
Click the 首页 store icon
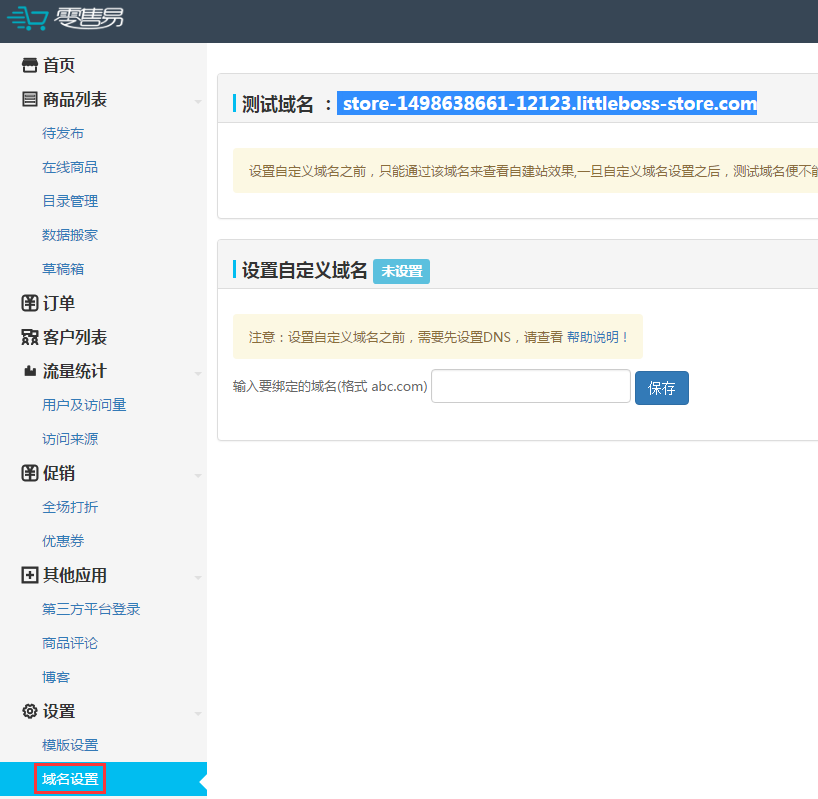click(30, 65)
